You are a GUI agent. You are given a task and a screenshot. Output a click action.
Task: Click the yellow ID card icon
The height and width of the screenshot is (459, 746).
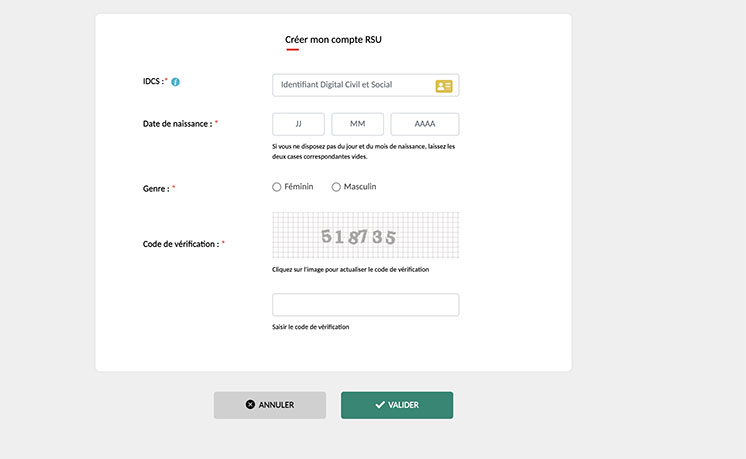(x=444, y=86)
